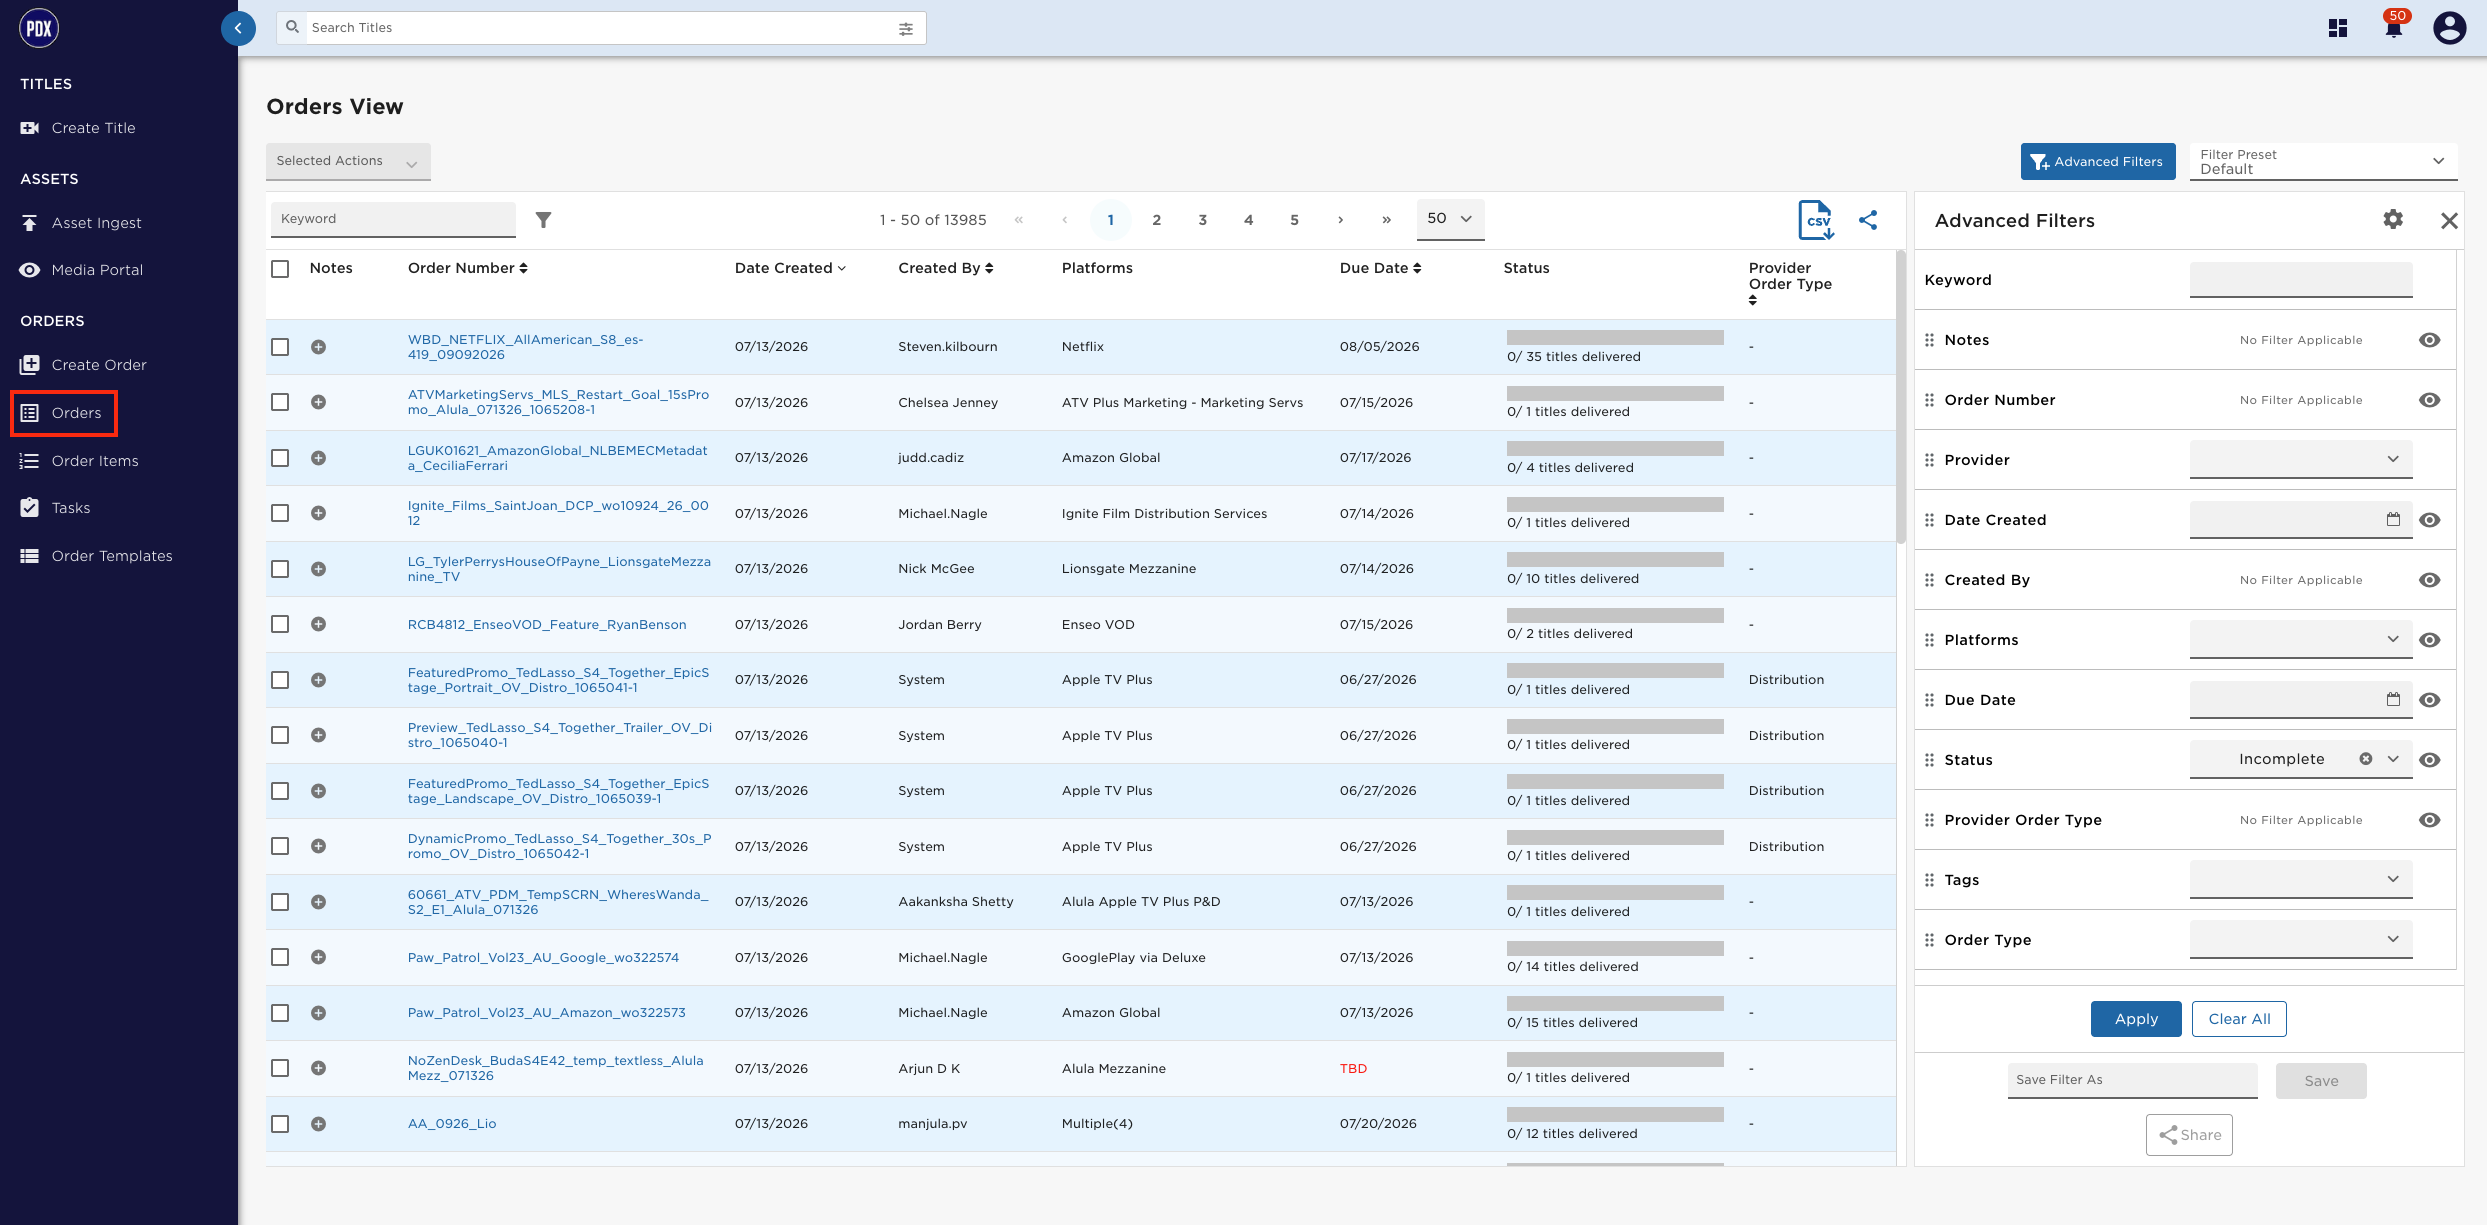Collapse the sidebar with the arrow button
This screenshot has height=1225, width=2487.
point(238,28)
